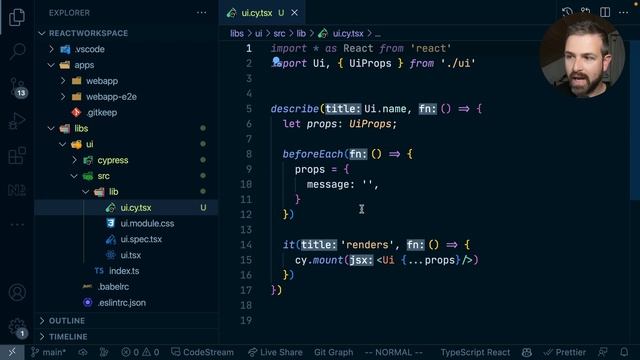Click the Copilot icon in the status bar

[527, 352]
